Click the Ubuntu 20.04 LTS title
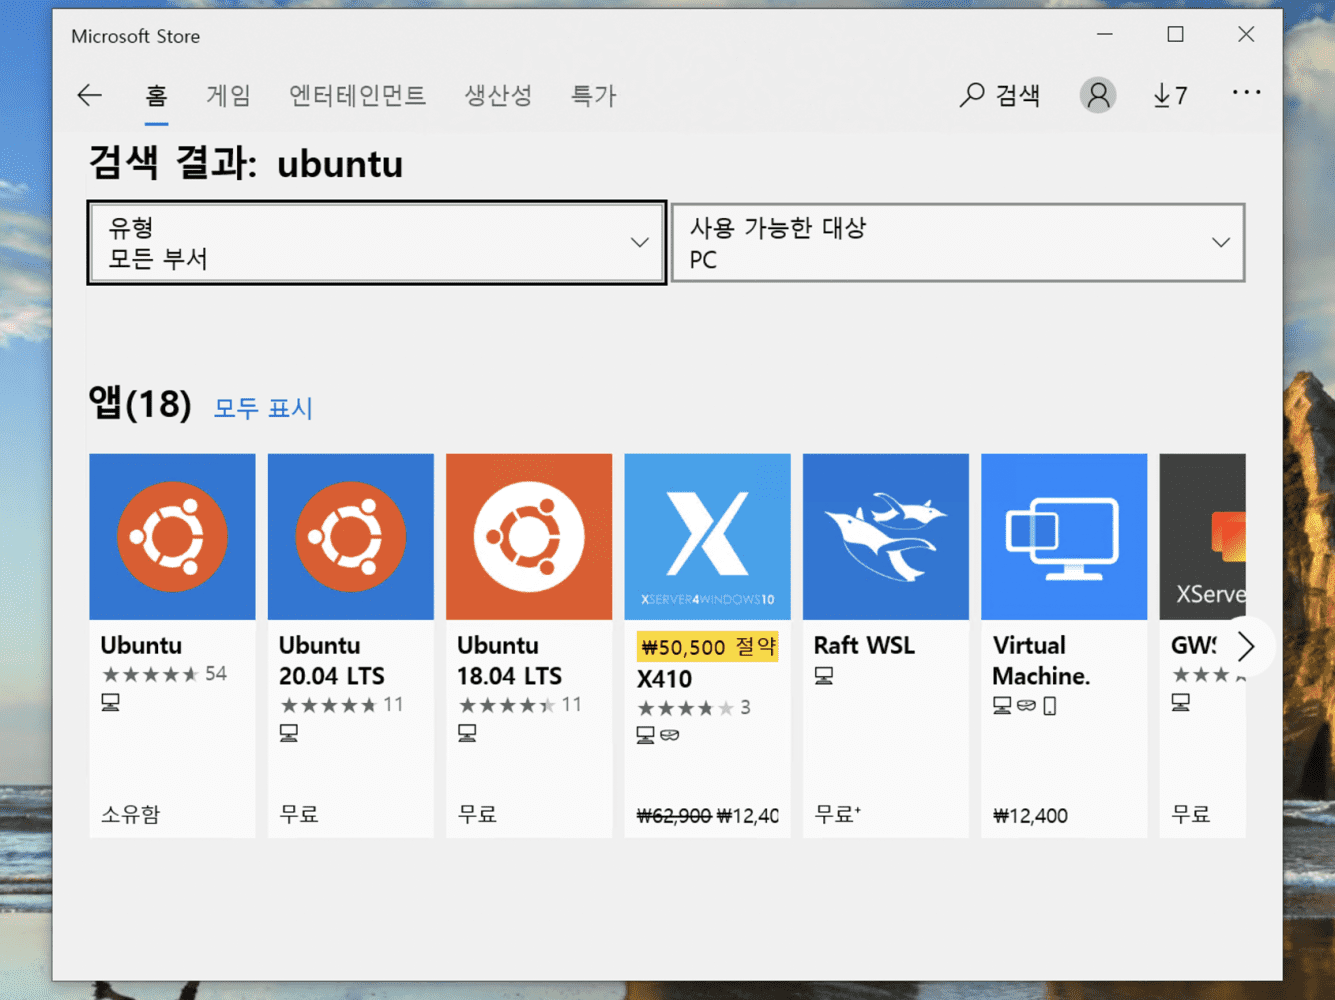 tap(332, 660)
